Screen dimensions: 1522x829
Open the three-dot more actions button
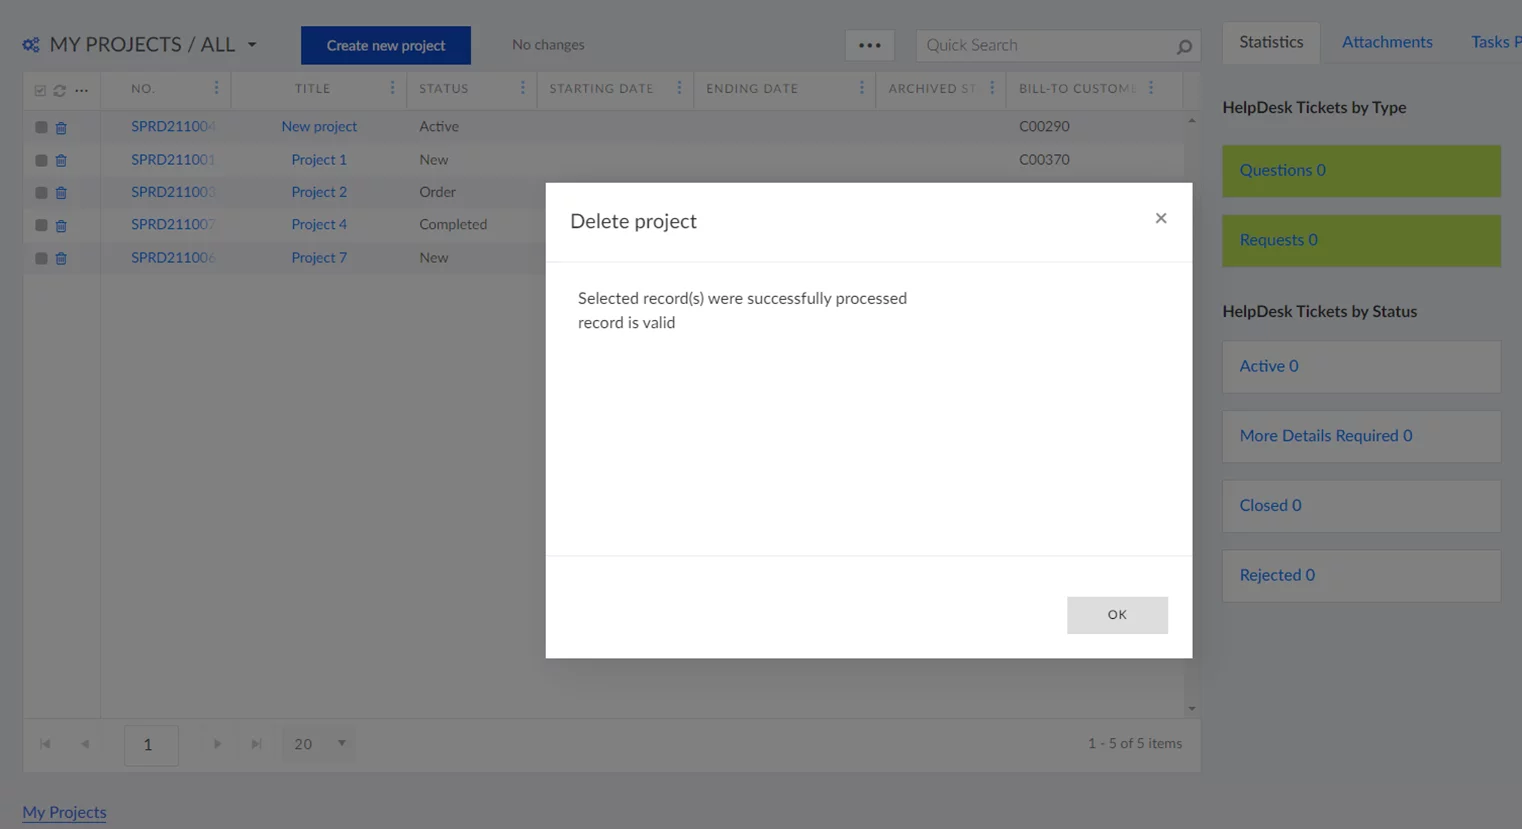[x=869, y=45]
